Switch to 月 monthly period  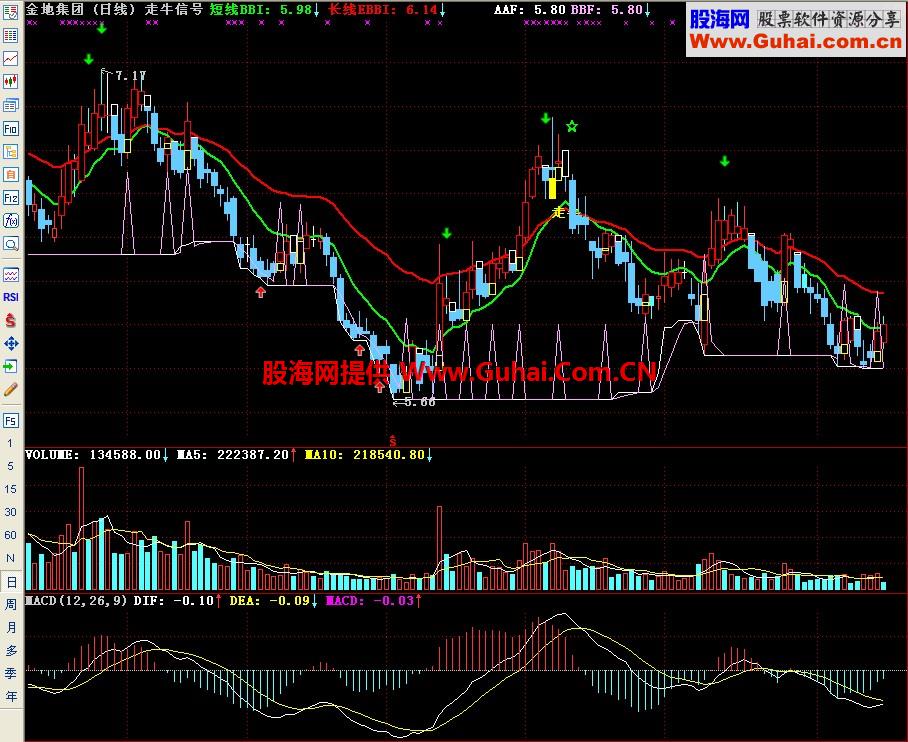11,628
